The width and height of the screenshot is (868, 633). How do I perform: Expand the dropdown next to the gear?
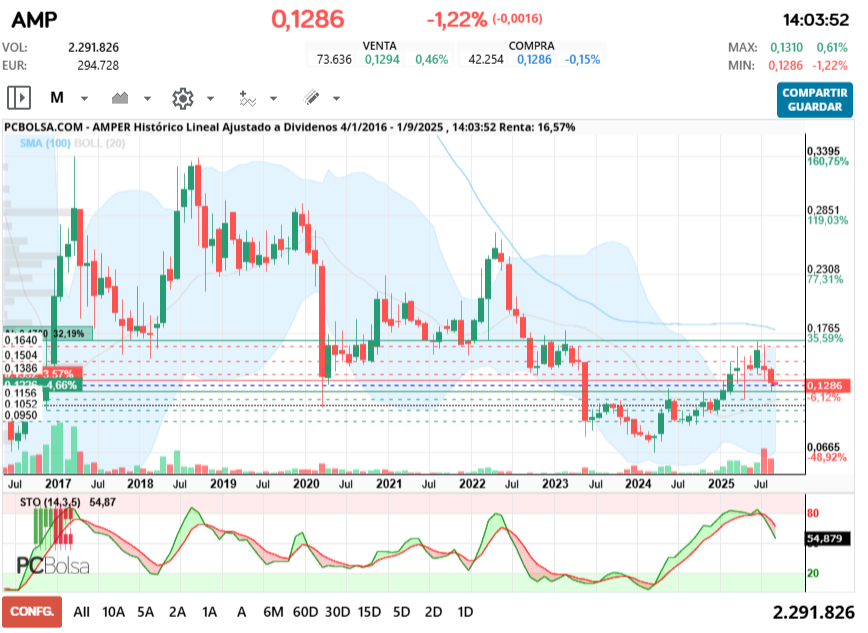[210, 99]
